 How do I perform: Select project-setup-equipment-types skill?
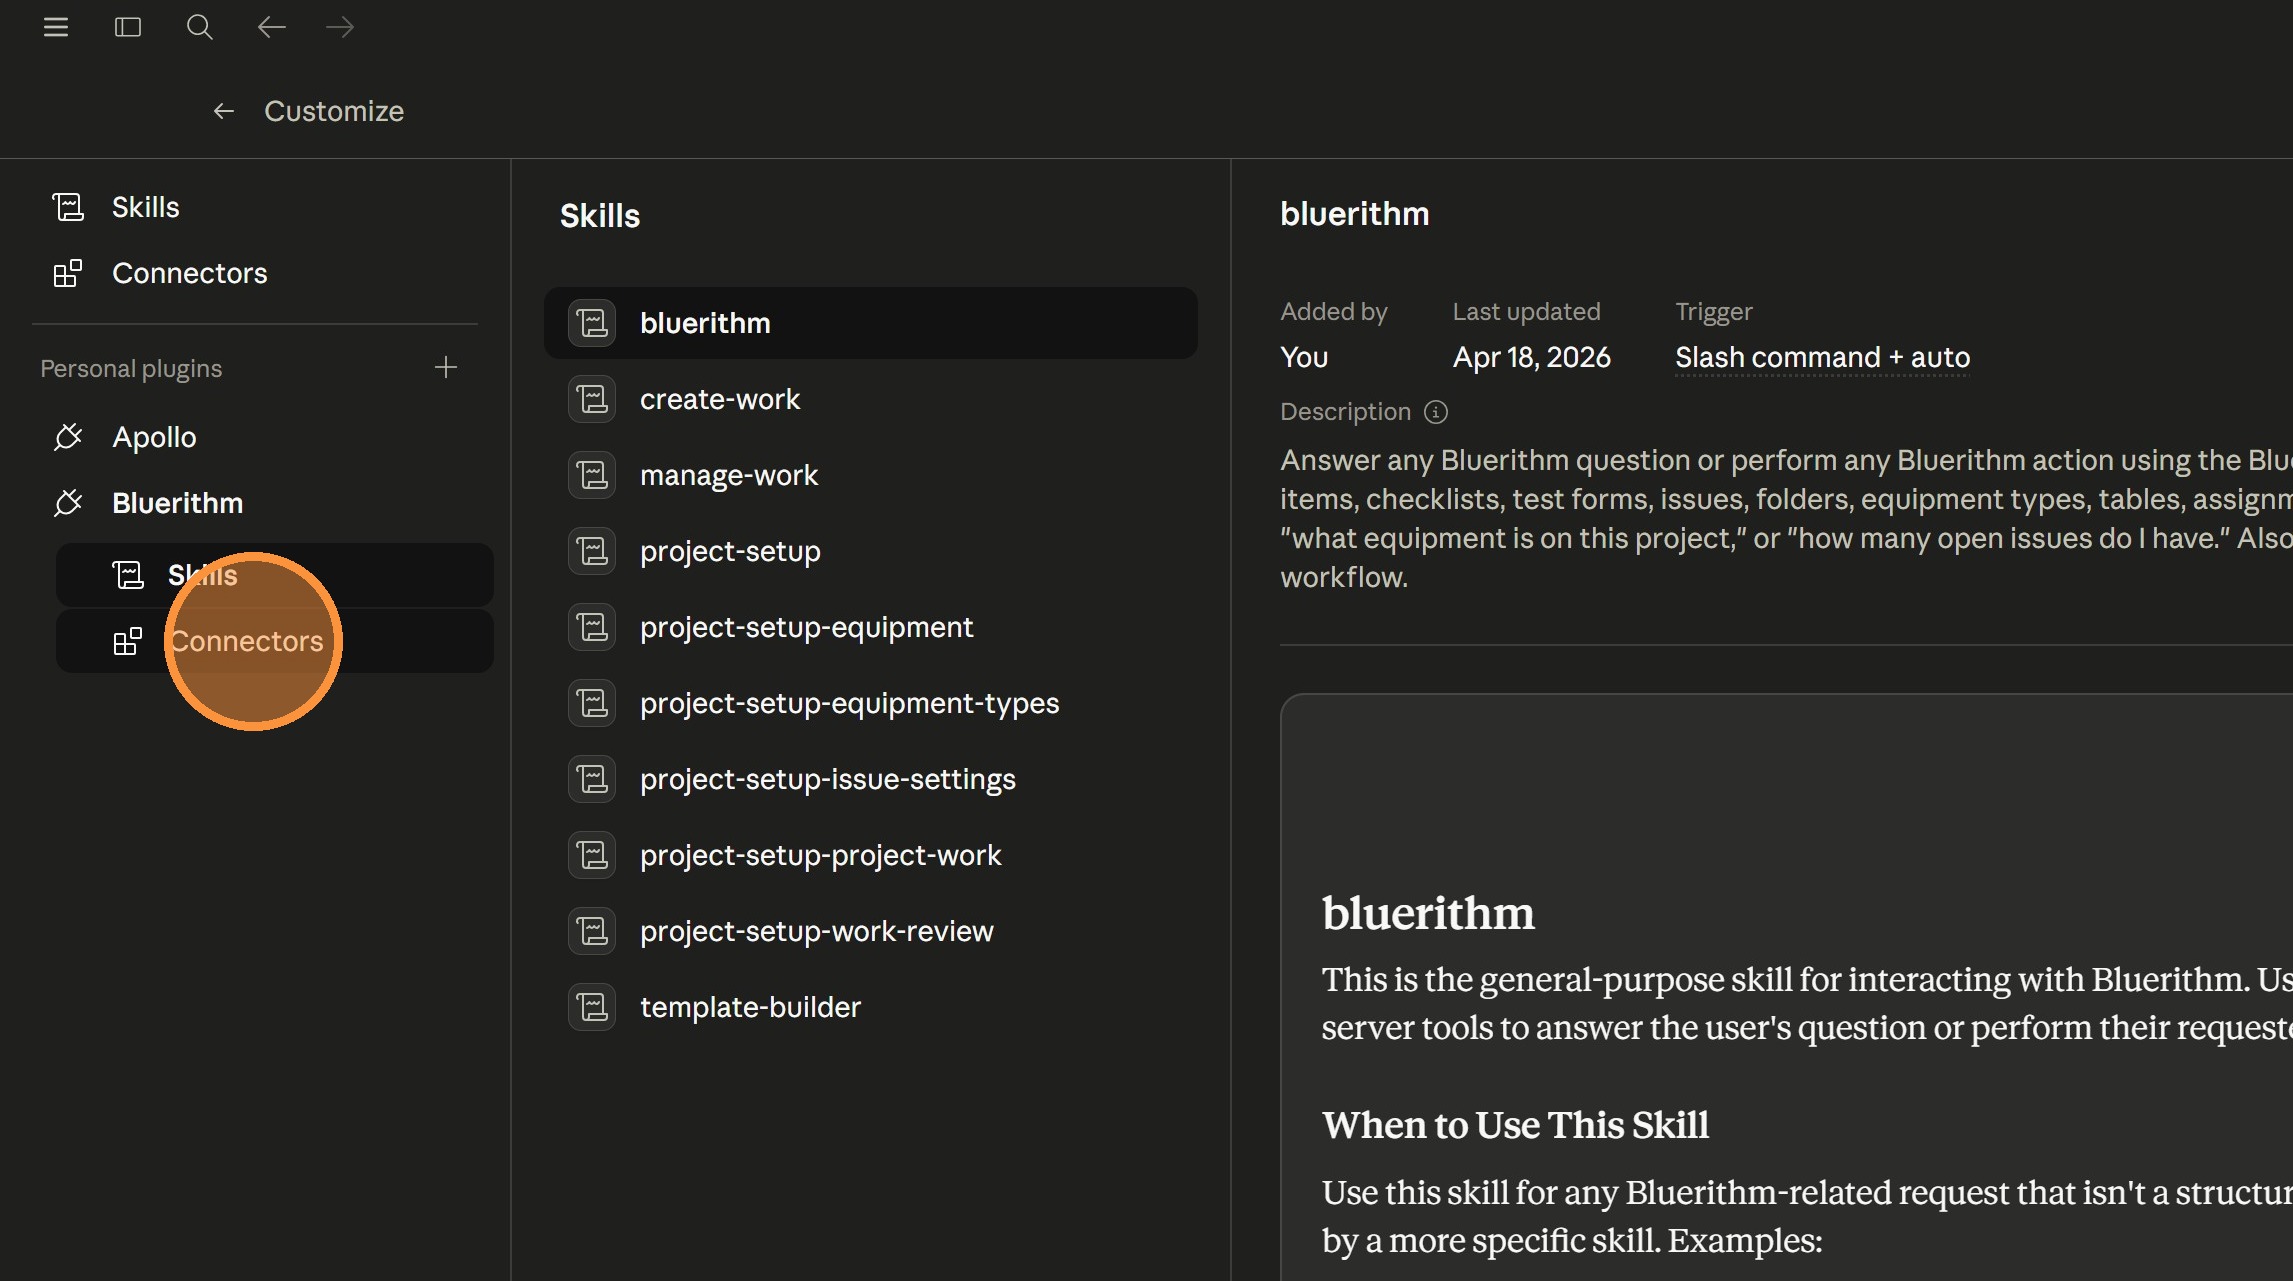click(848, 703)
